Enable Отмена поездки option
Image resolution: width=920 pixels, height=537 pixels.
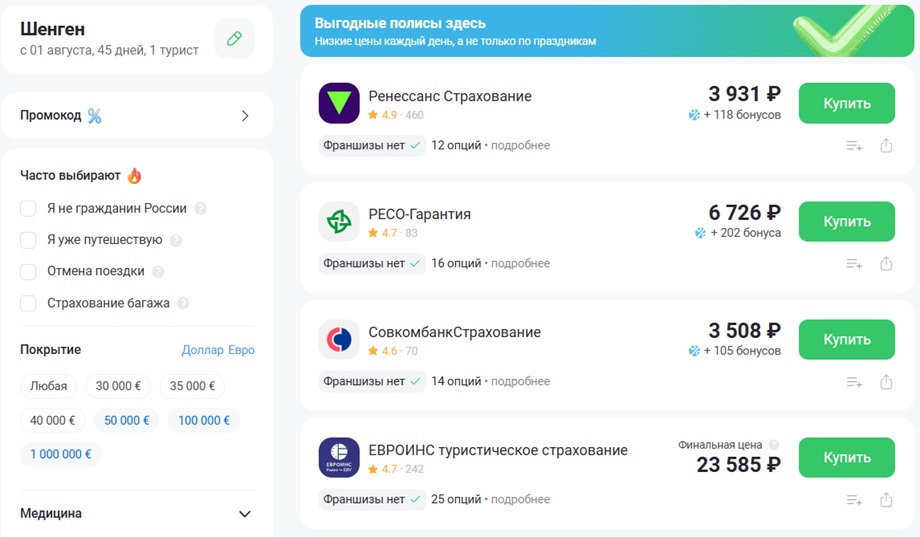coord(28,272)
